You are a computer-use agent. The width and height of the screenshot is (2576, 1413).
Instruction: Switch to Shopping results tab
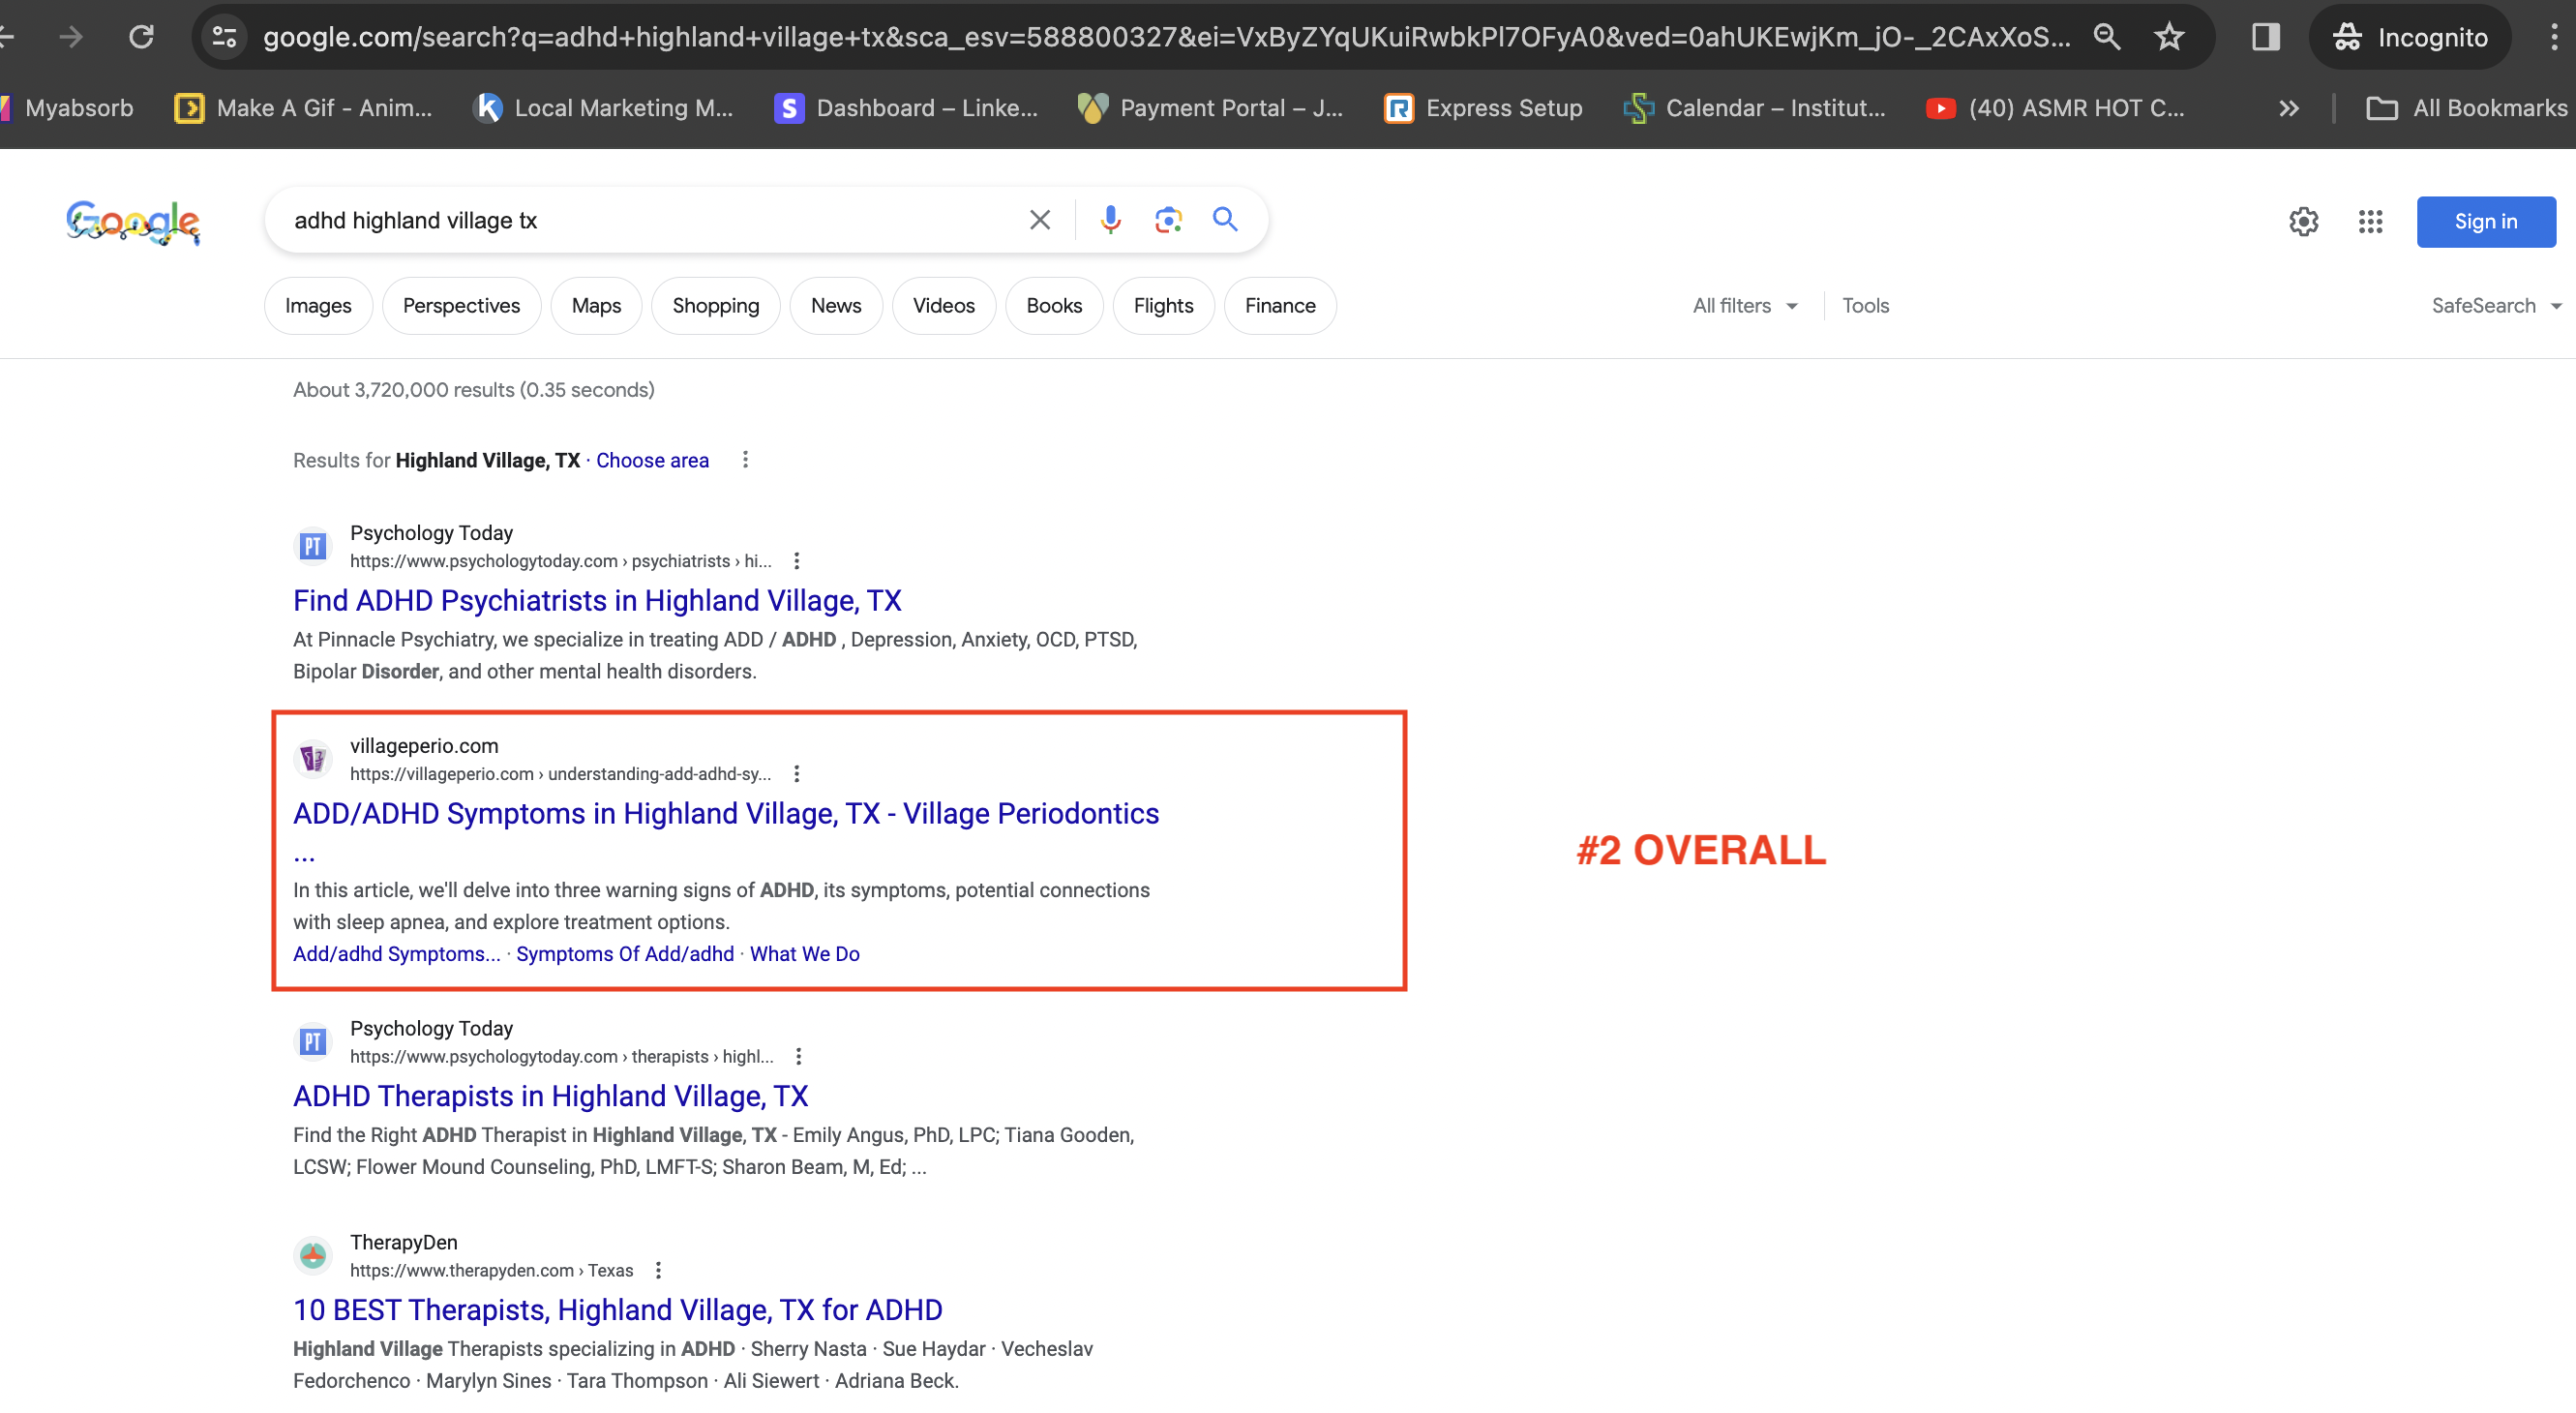715,306
